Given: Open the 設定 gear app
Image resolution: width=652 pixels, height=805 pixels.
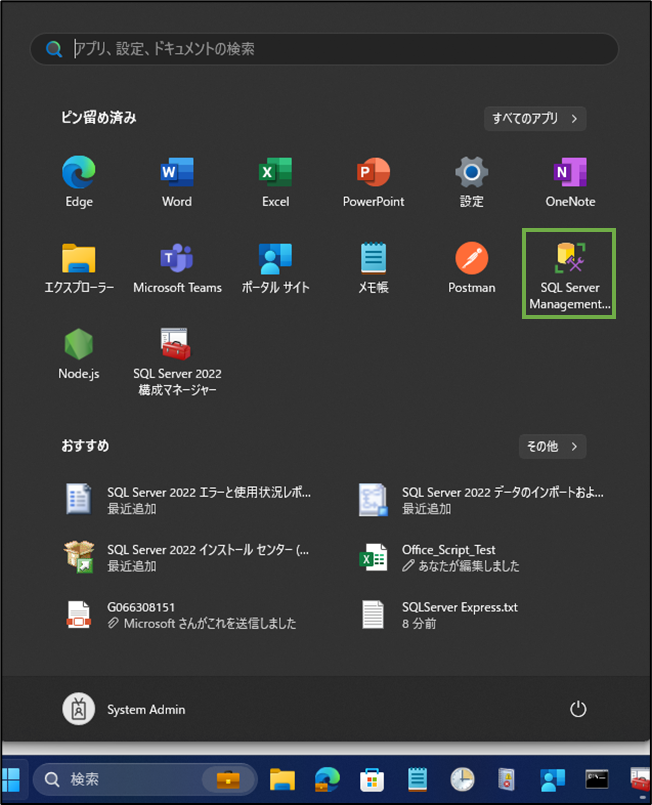Looking at the screenshot, I should coord(471,182).
